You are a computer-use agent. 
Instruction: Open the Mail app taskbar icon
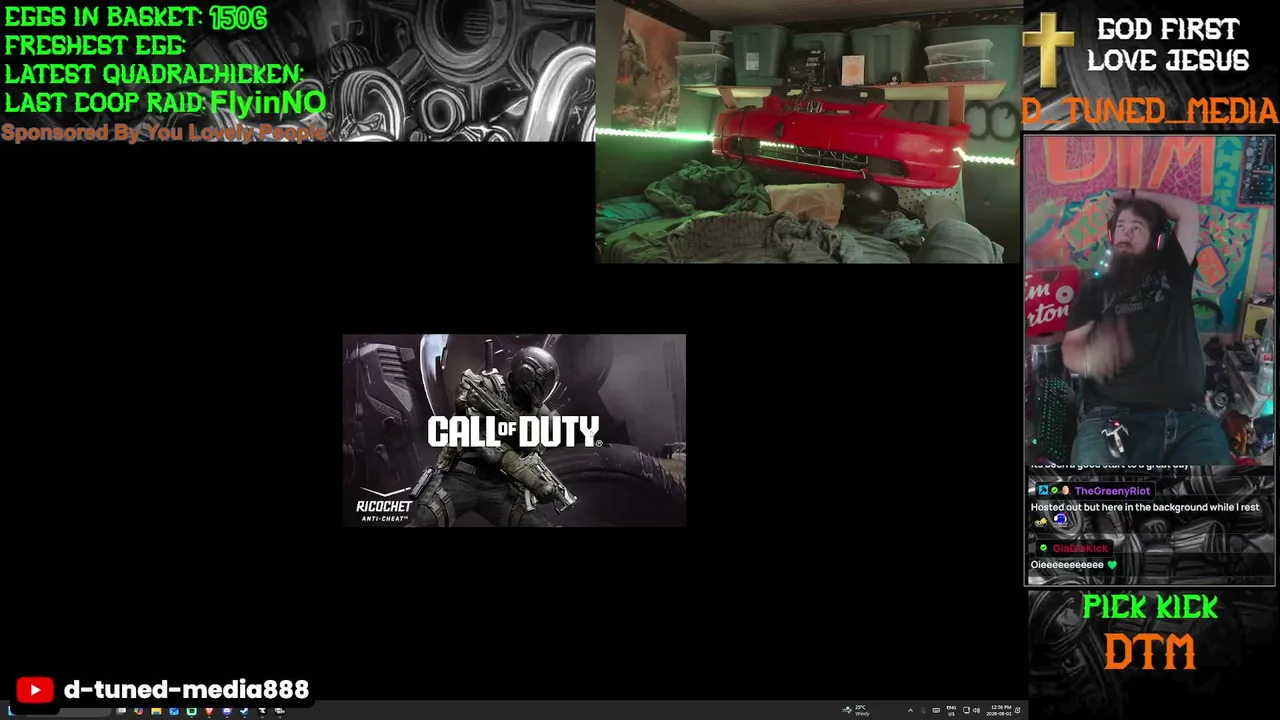pos(174,711)
